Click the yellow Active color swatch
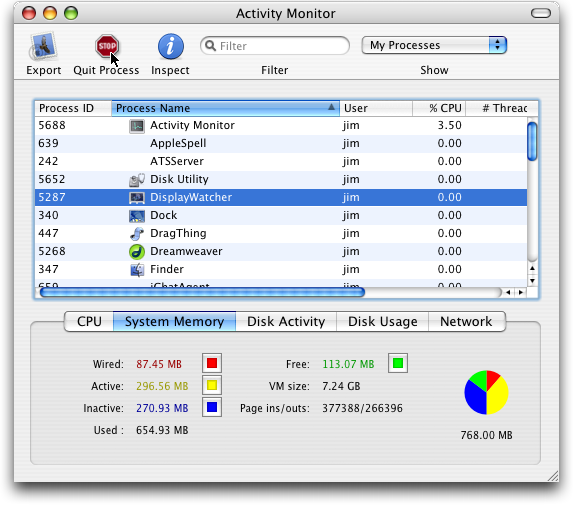Screen dimensions: 573x505 [x=212, y=385]
